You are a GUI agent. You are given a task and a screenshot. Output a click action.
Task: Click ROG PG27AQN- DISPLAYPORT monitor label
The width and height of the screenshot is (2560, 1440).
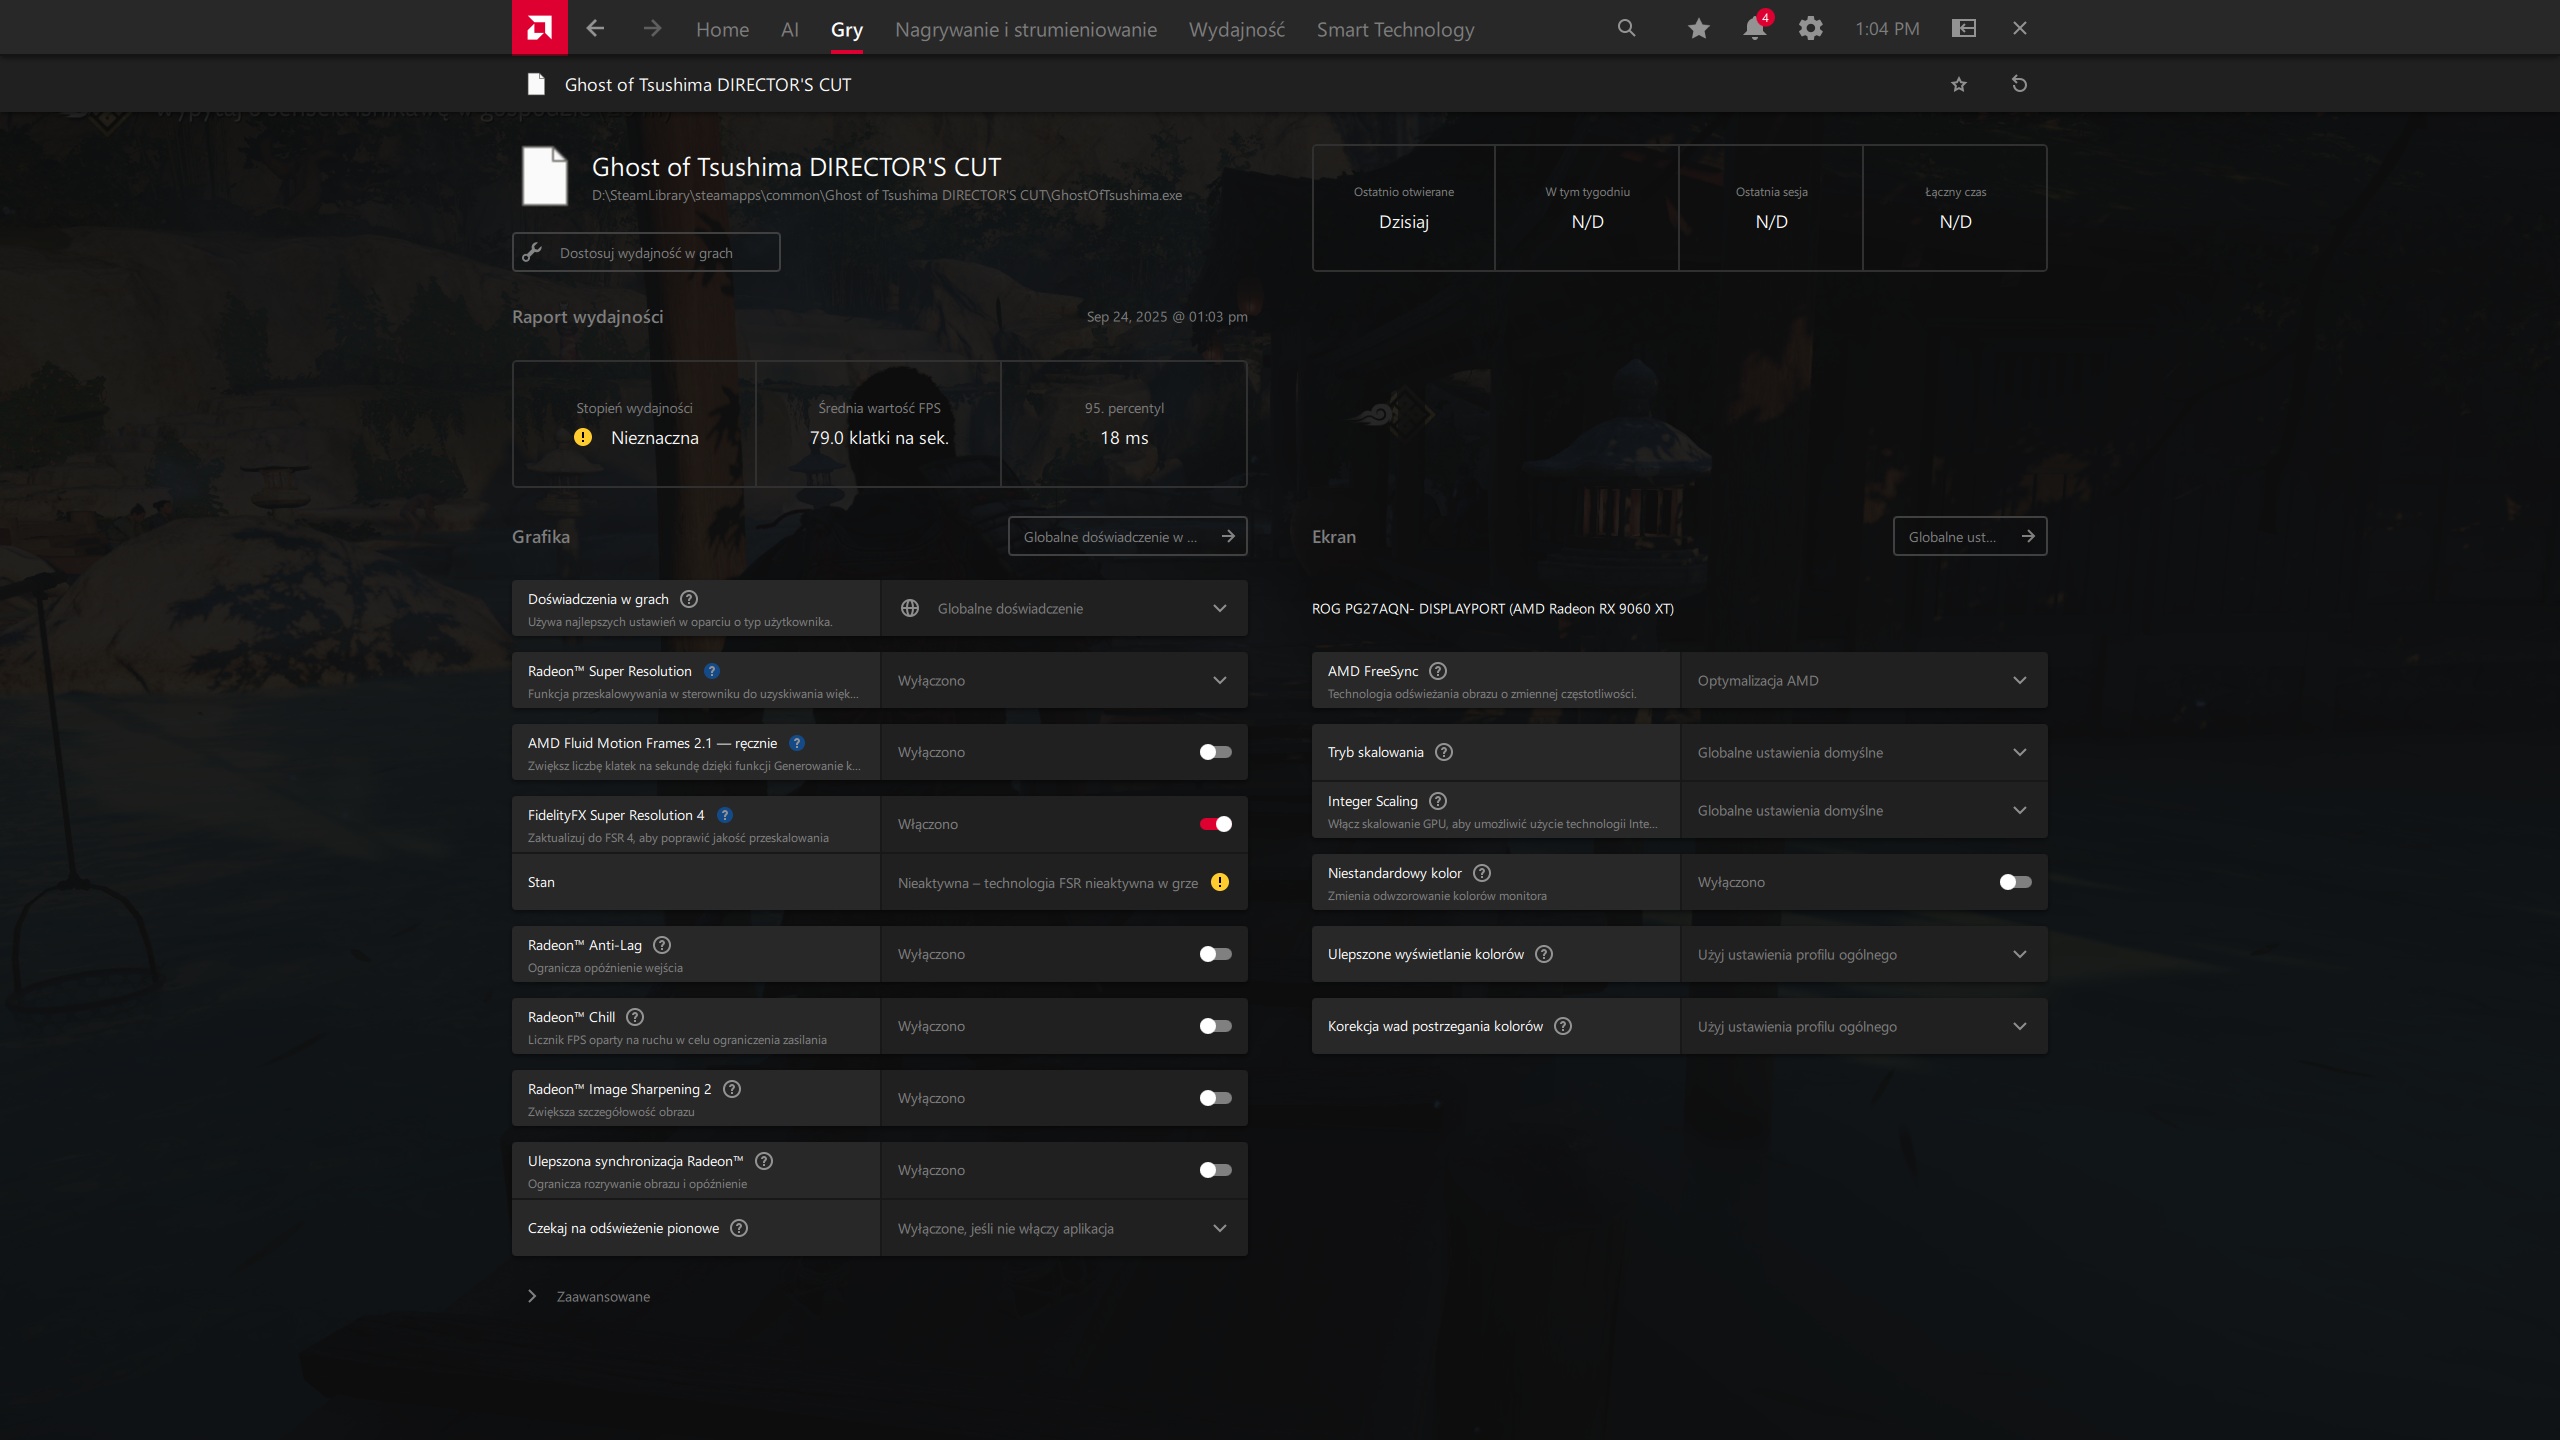[x=1492, y=608]
